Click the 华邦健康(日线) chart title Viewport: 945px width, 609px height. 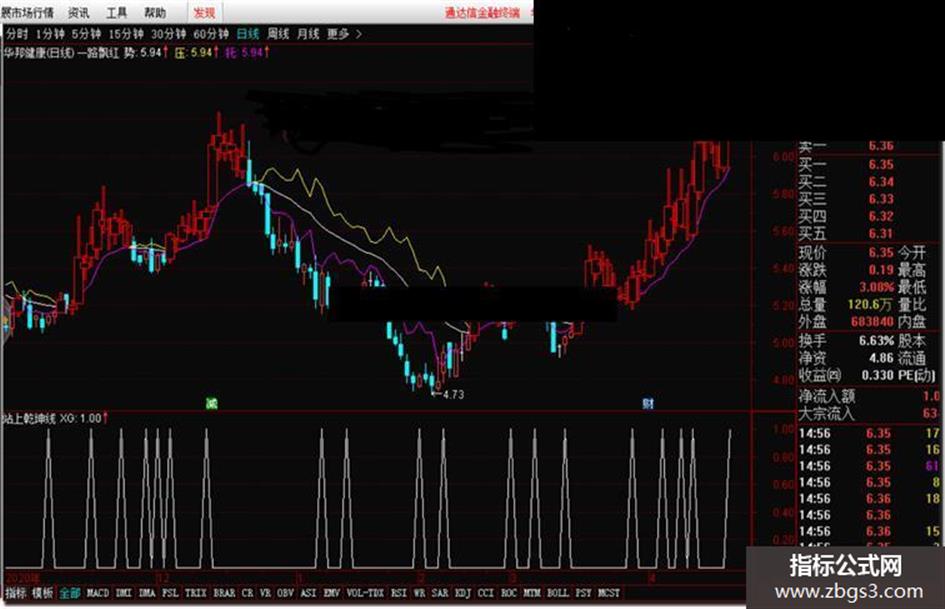point(39,53)
